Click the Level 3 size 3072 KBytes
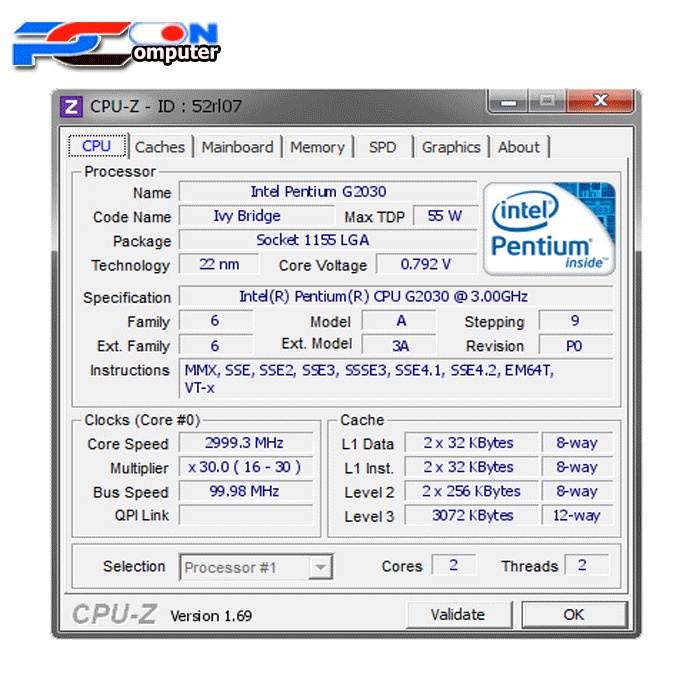Viewport: 700px width, 700px height. click(471, 515)
